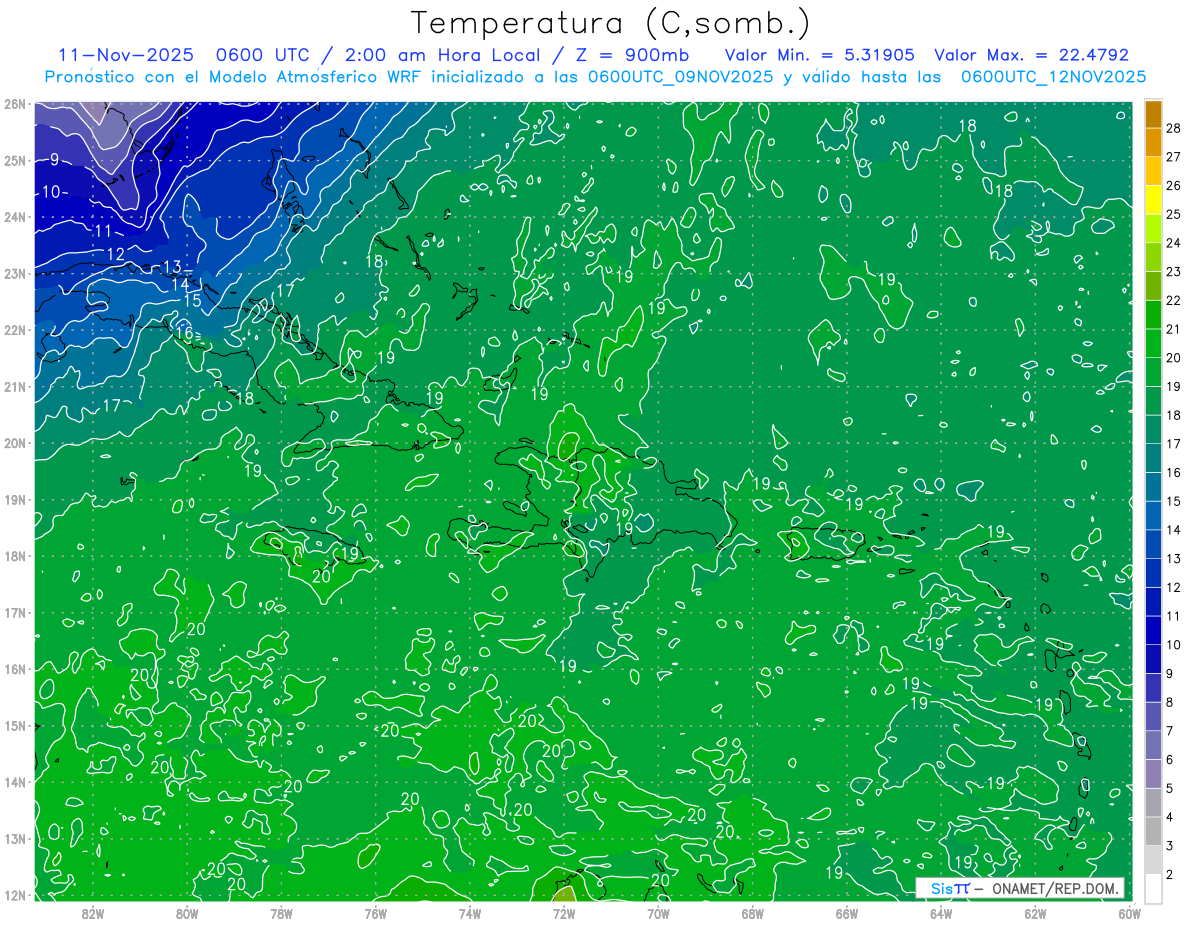This screenshot has height=927, width=1200.
Task: Select the top orange-brown legend swatch above 28
Action: click(x=1153, y=114)
